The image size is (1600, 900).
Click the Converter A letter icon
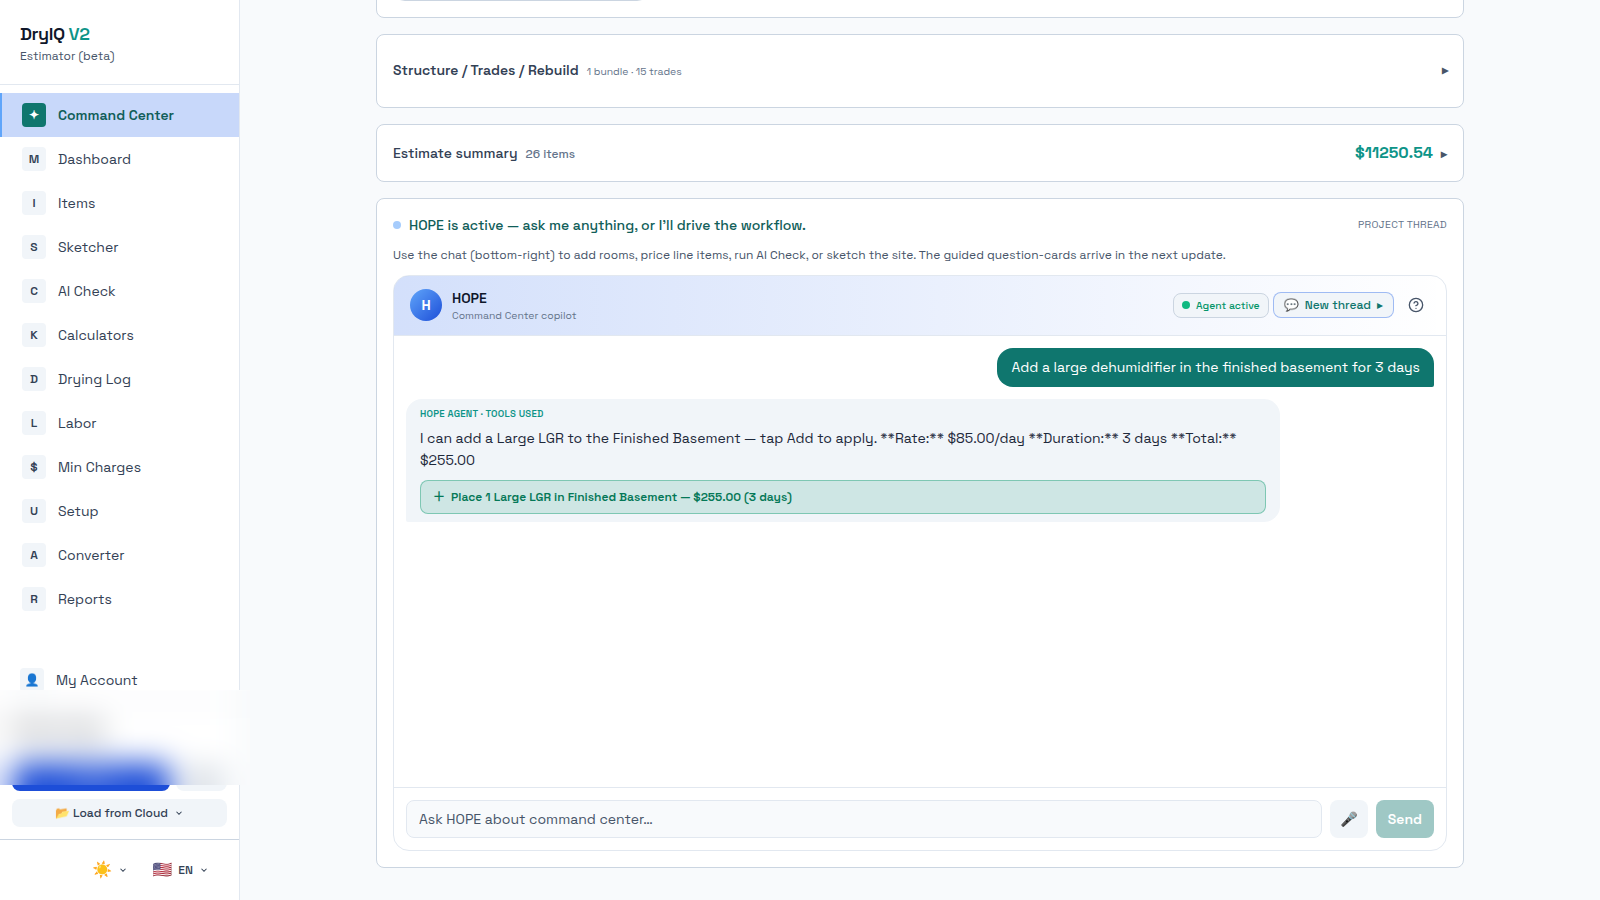click(34, 555)
